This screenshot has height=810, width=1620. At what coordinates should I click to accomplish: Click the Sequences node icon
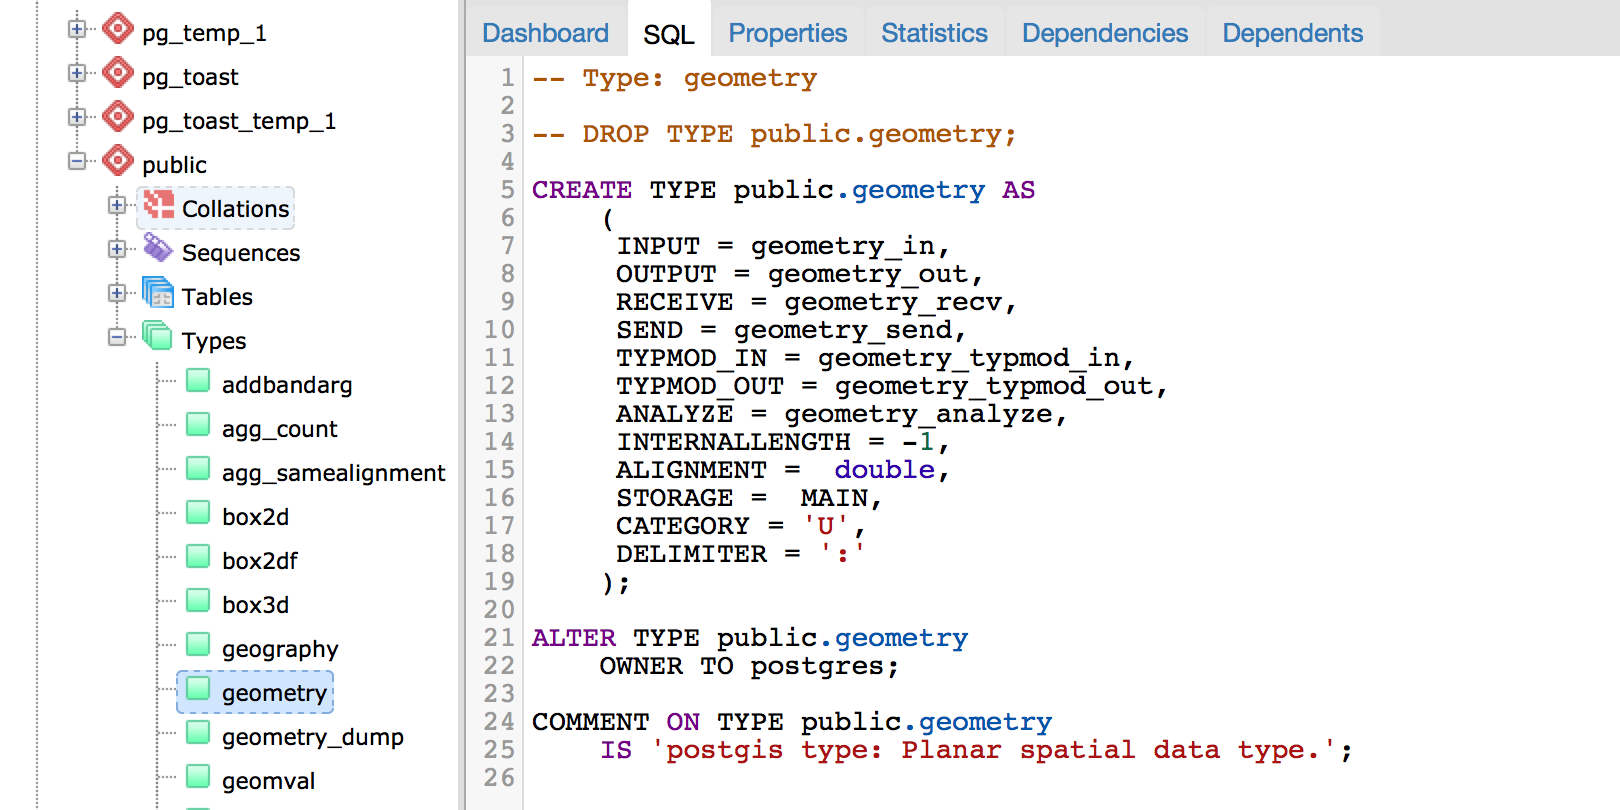(x=158, y=248)
